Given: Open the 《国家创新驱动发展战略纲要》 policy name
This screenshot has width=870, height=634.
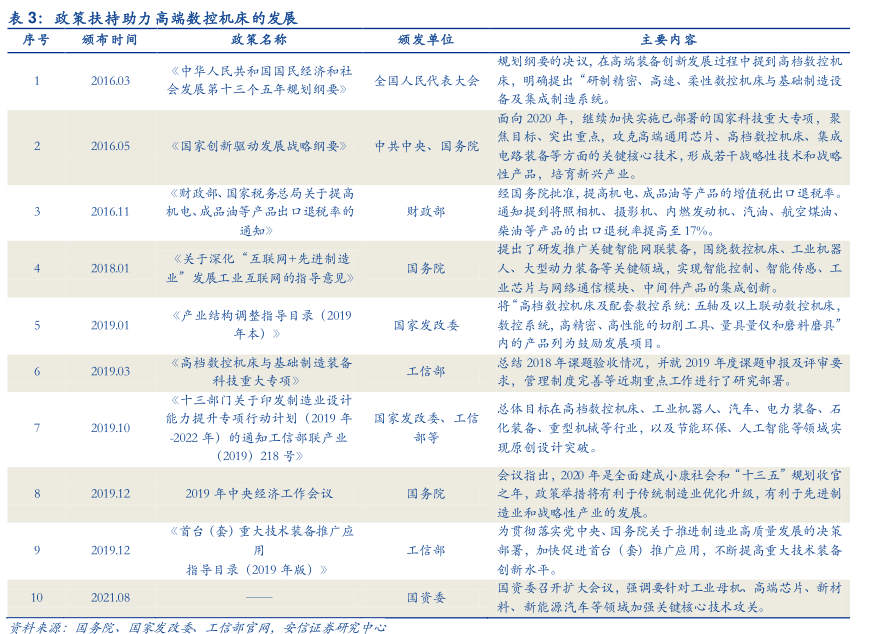Looking at the screenshot, I should point(259,146).
